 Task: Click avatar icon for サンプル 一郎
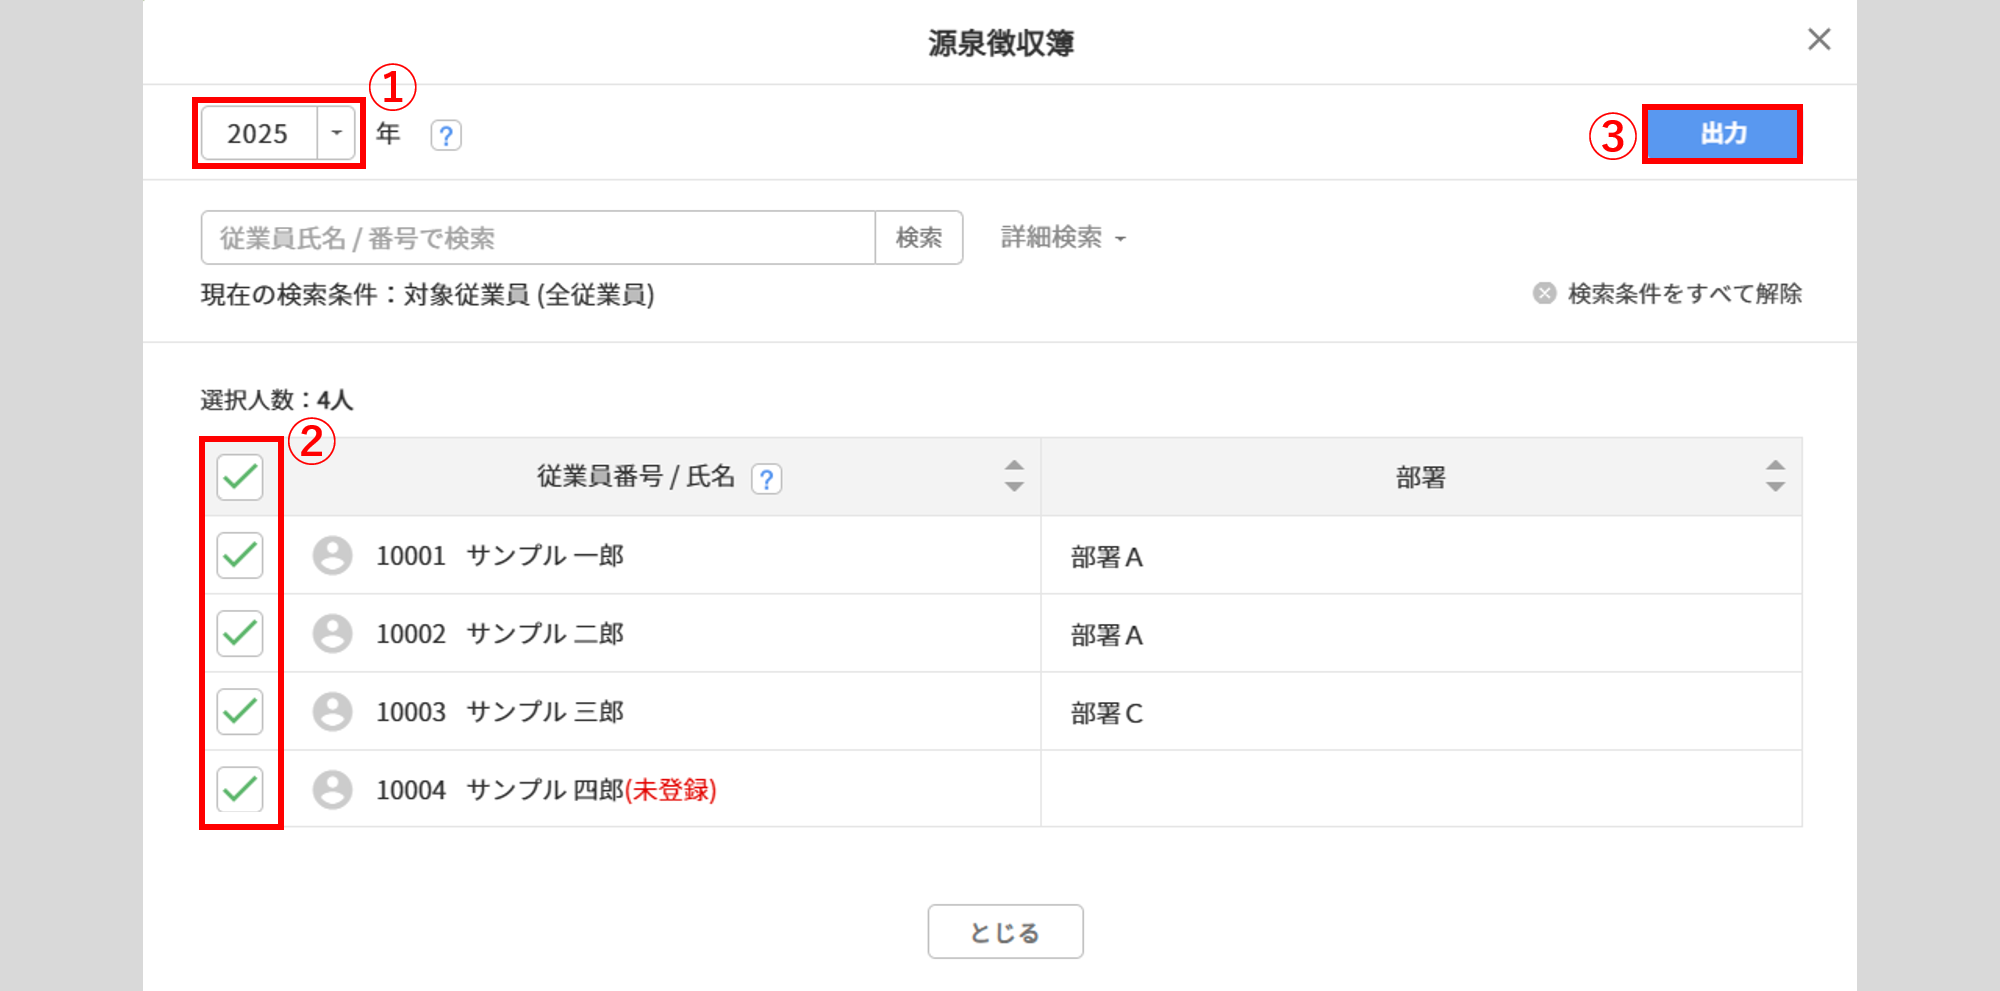(x=332, y=555)
